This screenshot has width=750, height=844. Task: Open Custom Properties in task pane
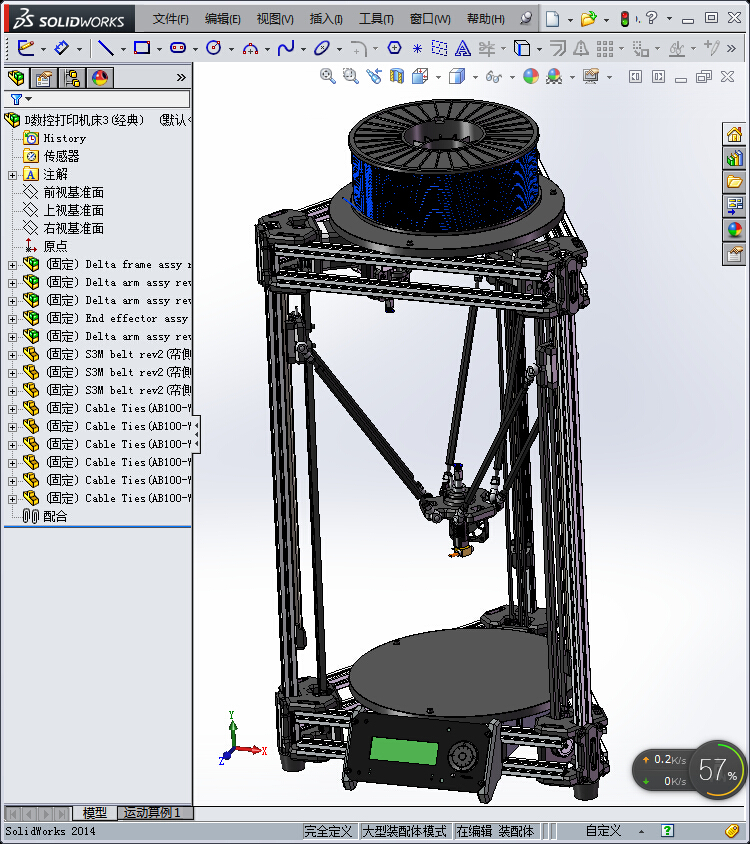click(734, 254)
